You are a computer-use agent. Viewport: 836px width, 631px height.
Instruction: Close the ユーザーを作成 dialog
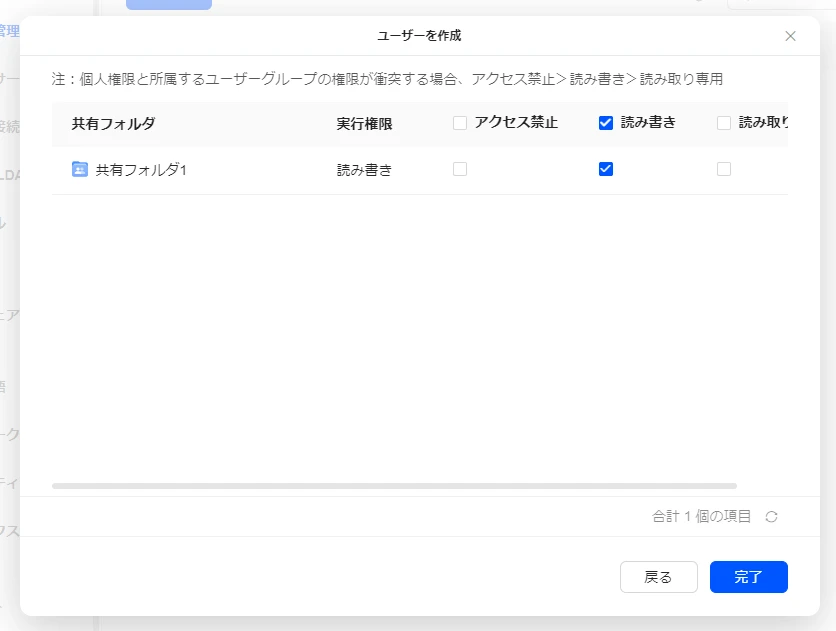pos(790,36)
